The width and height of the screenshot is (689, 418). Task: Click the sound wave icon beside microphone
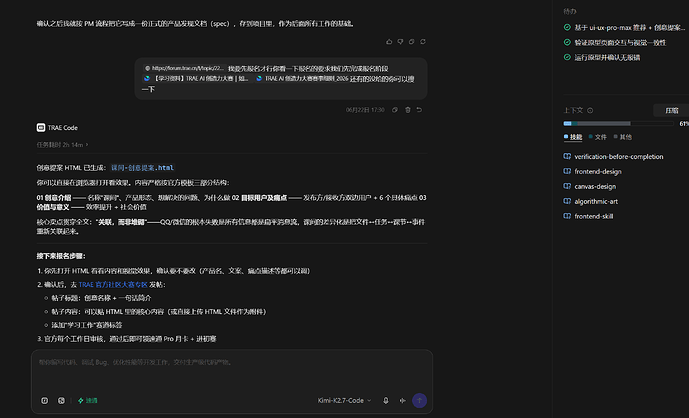click(x=403, y=400)
